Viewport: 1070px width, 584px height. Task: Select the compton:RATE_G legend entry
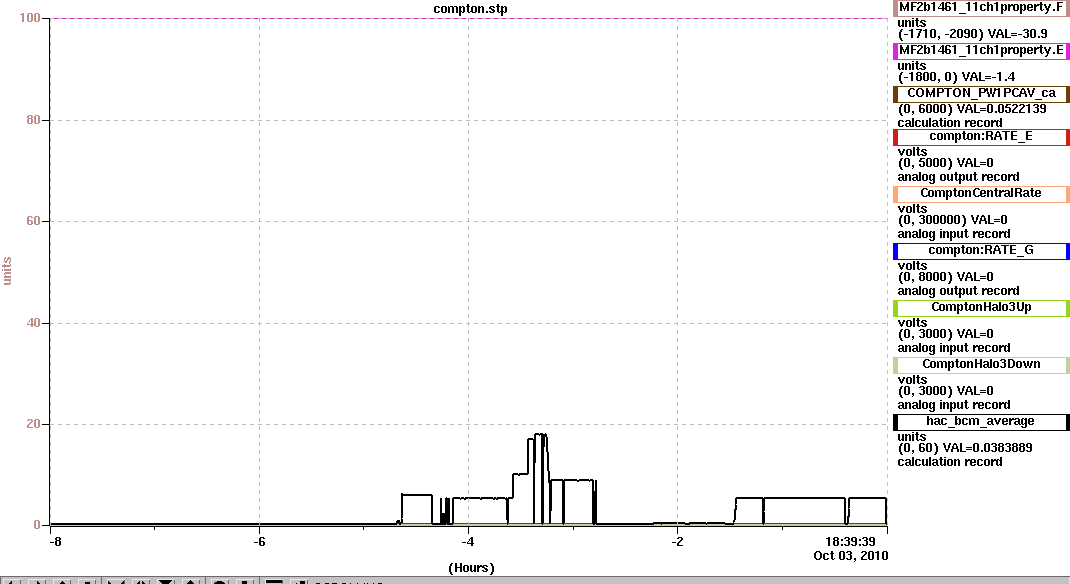tap(981, 251)
